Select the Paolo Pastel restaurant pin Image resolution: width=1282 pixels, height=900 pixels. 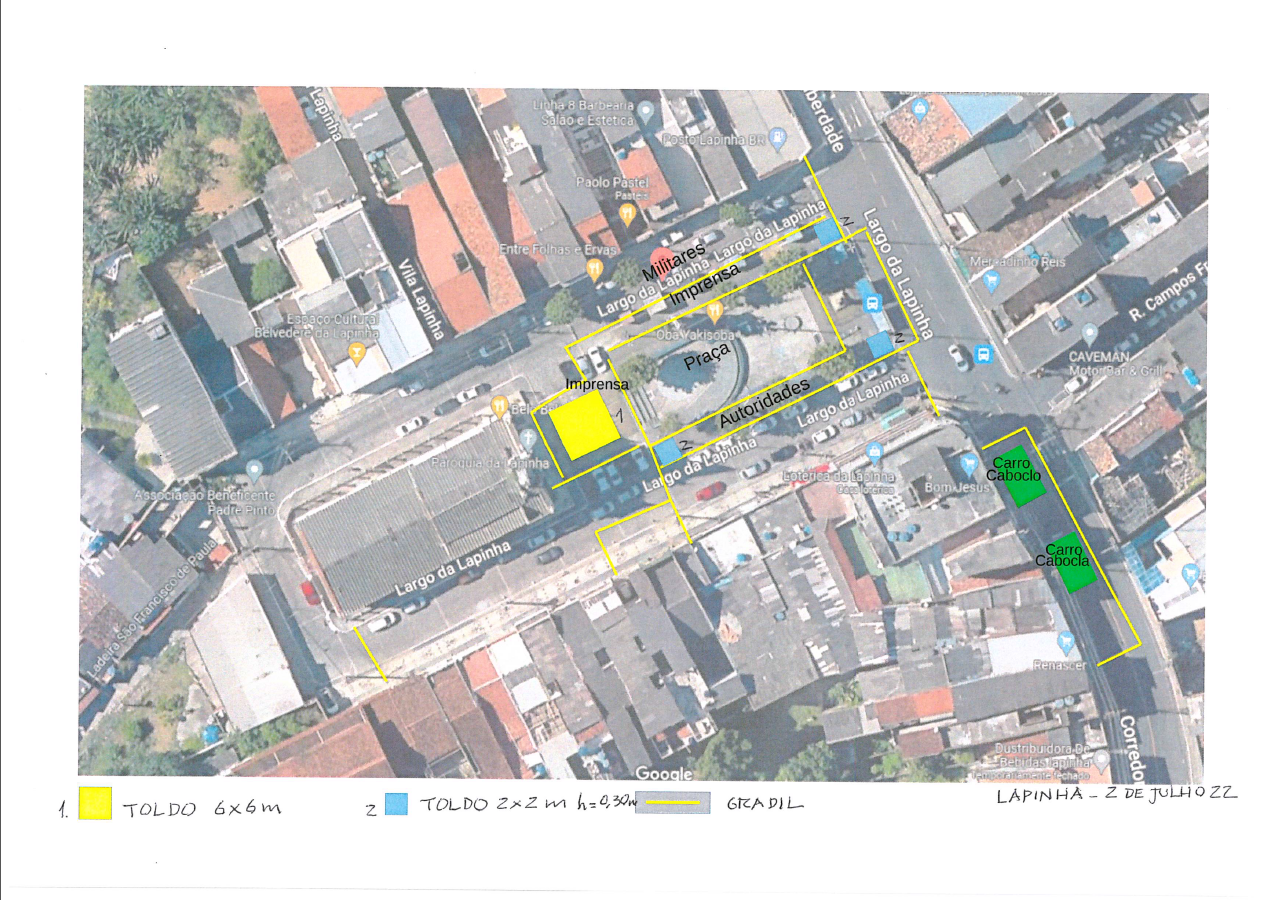click(627, 213)
